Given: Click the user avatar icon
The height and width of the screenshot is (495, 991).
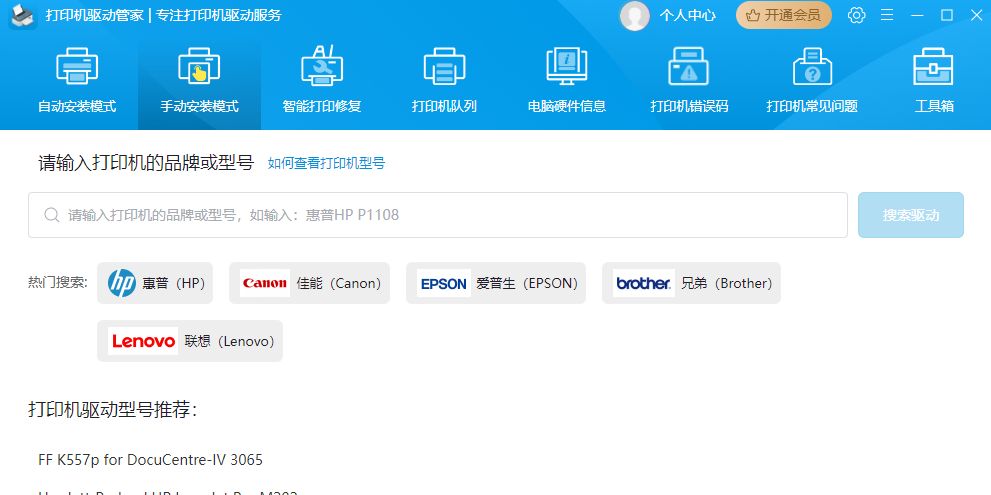Looking at the screenshot, I should coord(634,15).
